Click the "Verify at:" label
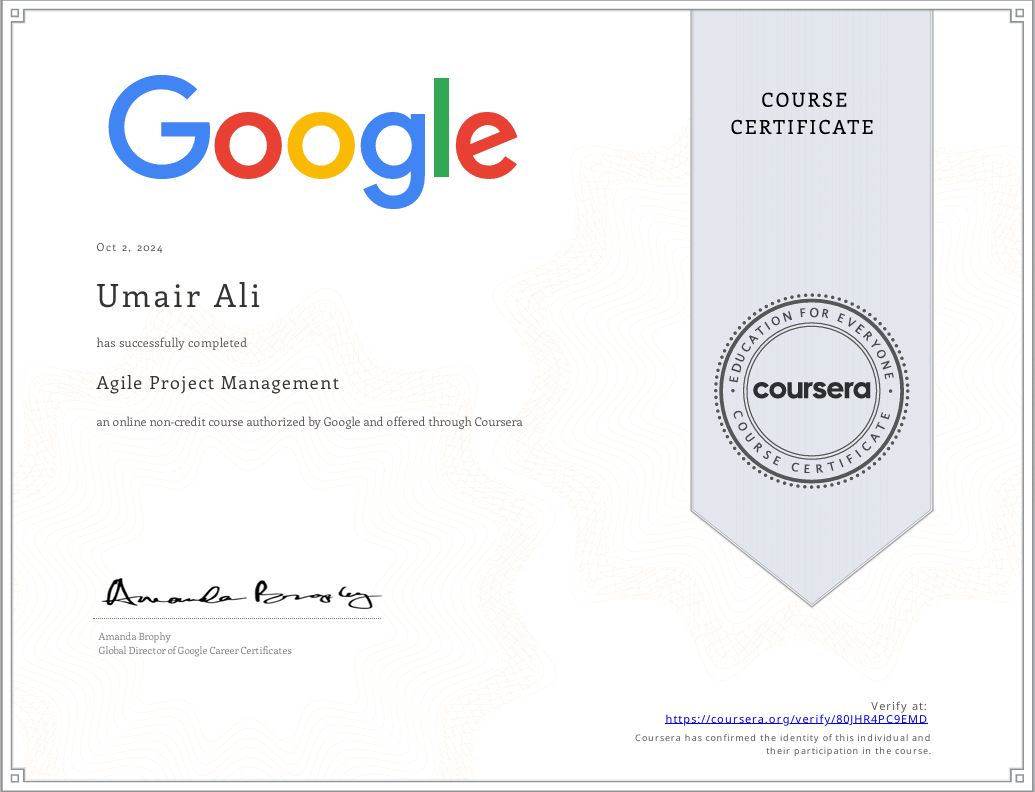Image resolution: width=1035 pixels, height=792 pixels. pos(898,706)
